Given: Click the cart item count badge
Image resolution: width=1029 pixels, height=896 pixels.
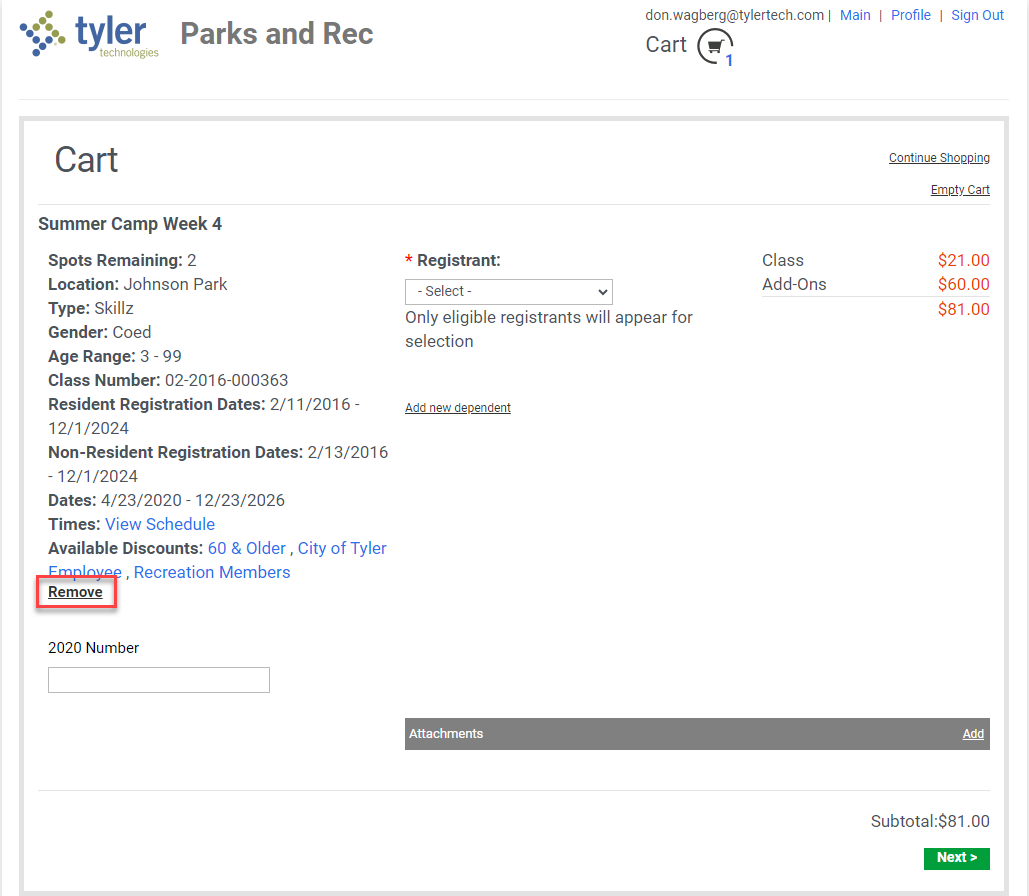Looking at the screenshot, I should pos(729,61).
